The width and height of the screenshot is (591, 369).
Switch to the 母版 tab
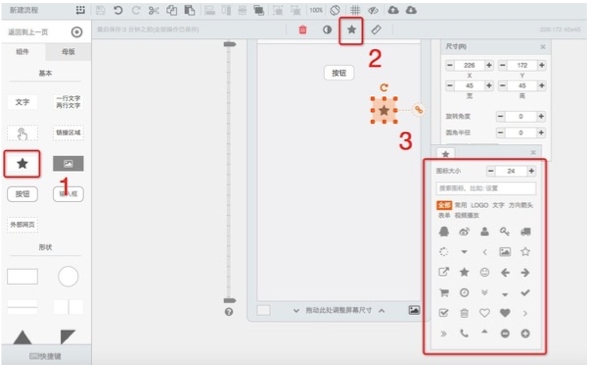[x=68, y=52]
